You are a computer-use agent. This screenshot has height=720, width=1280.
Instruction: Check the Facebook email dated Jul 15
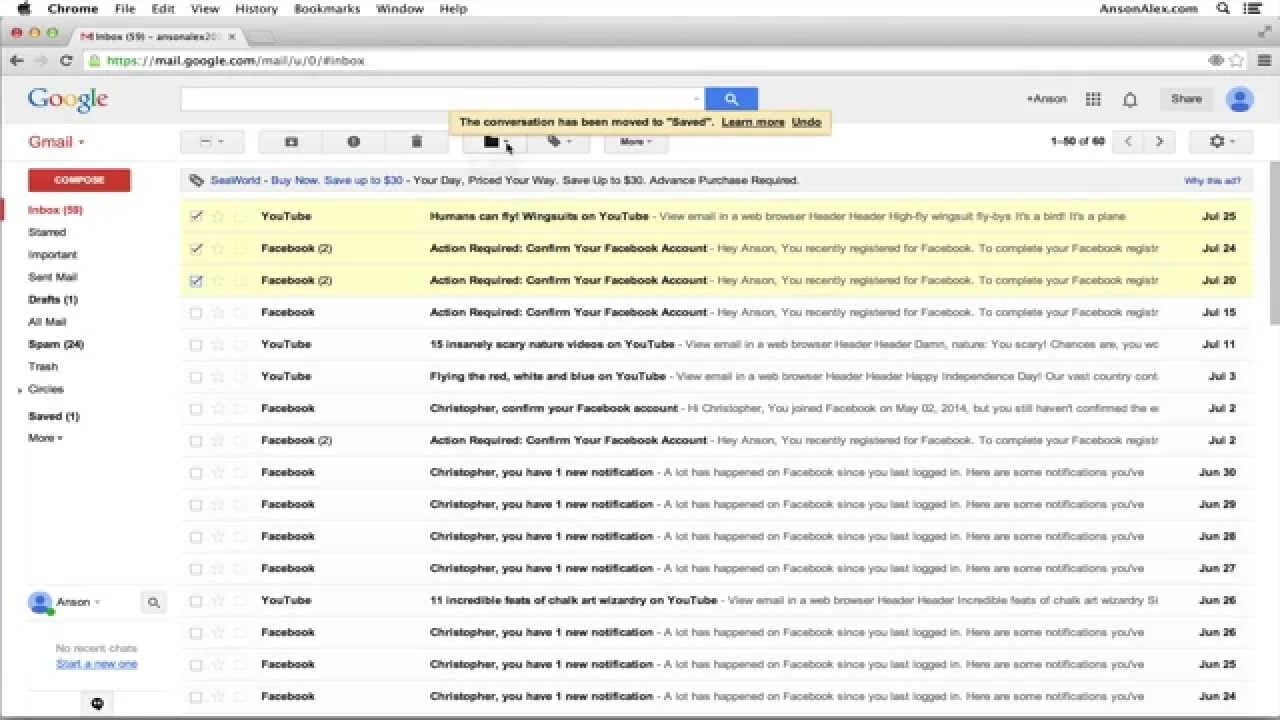196,313
